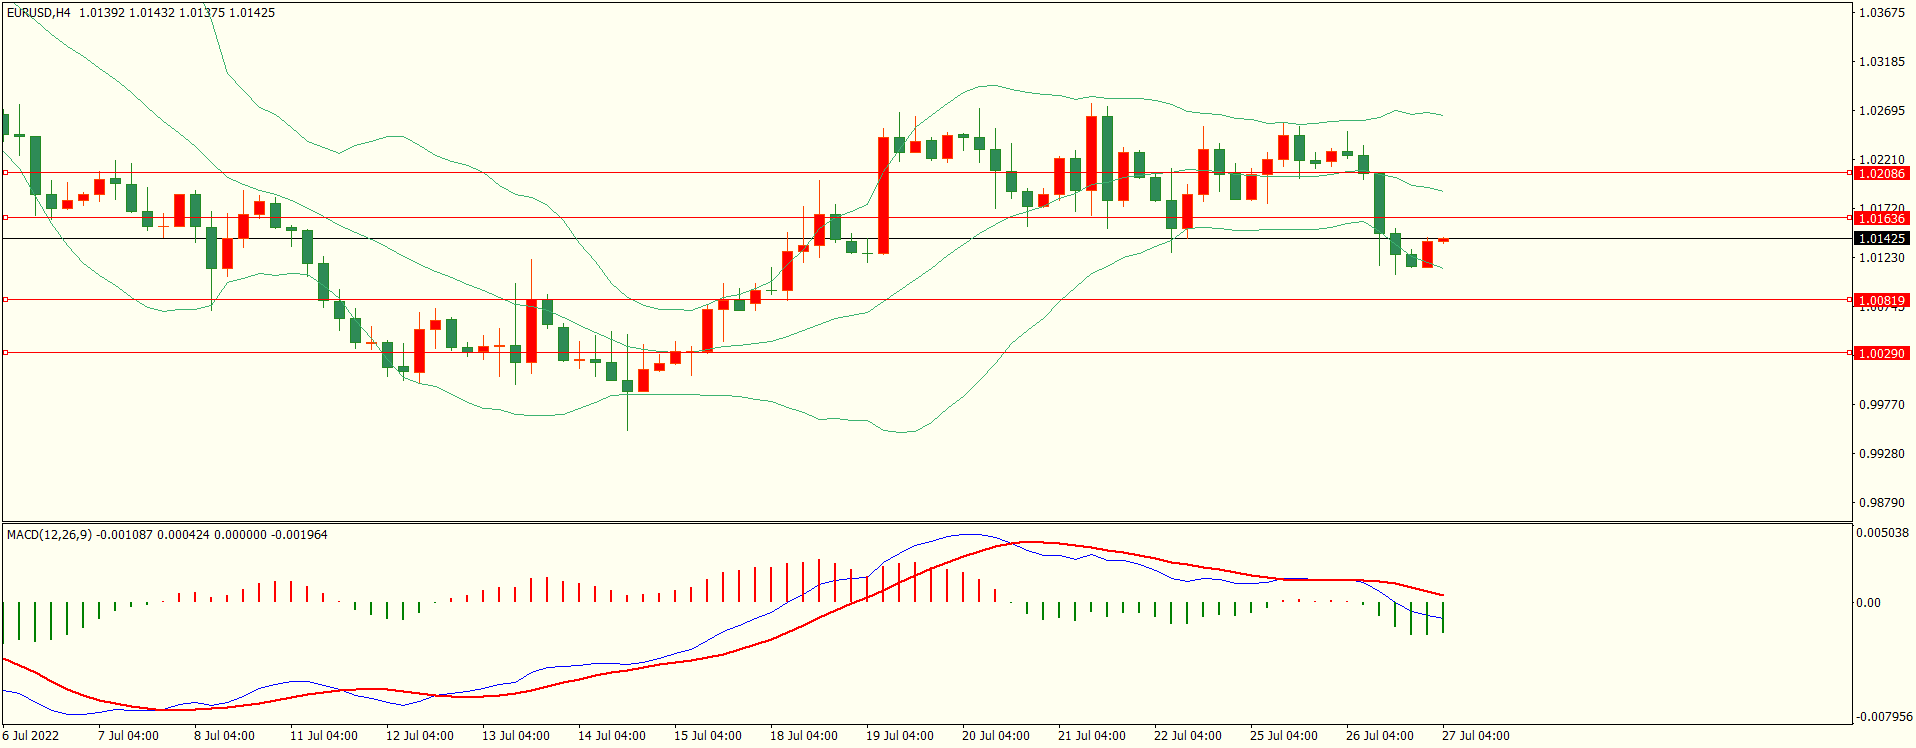Select the left handle of the 1.00290 line
1916x748 pixels.
tap(5, 352)
